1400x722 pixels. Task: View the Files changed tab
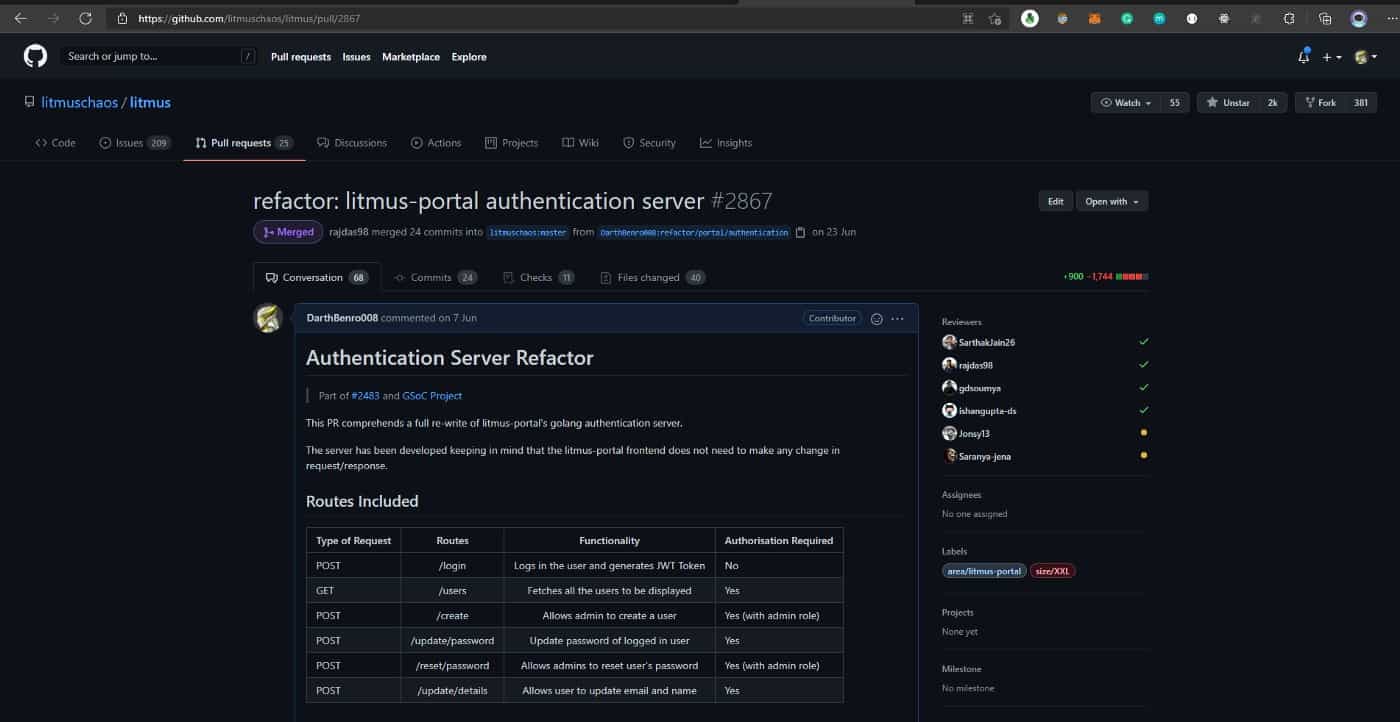[x=653, y=277]
